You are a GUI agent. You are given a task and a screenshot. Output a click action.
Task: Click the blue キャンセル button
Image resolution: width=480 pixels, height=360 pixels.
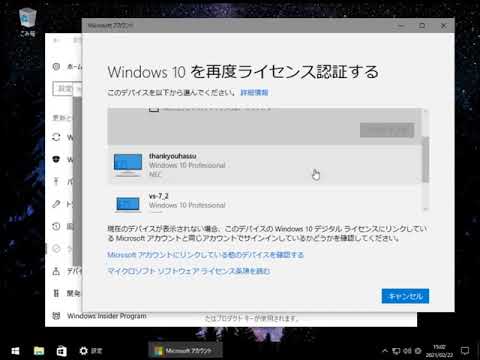[x=405, y=296]
